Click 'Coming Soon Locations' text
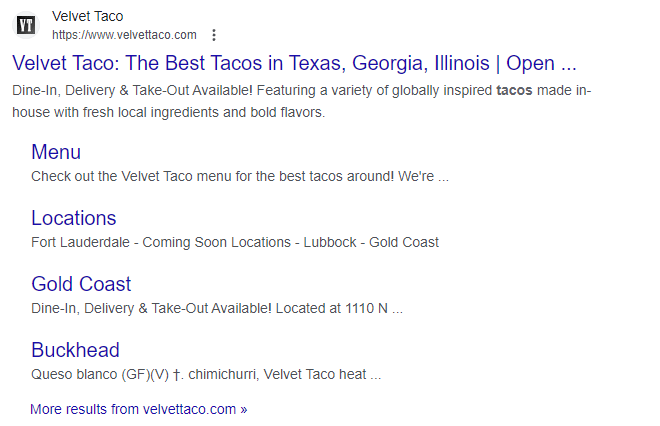Viewport: 660px width, 426px height. [x=217, y=243]
